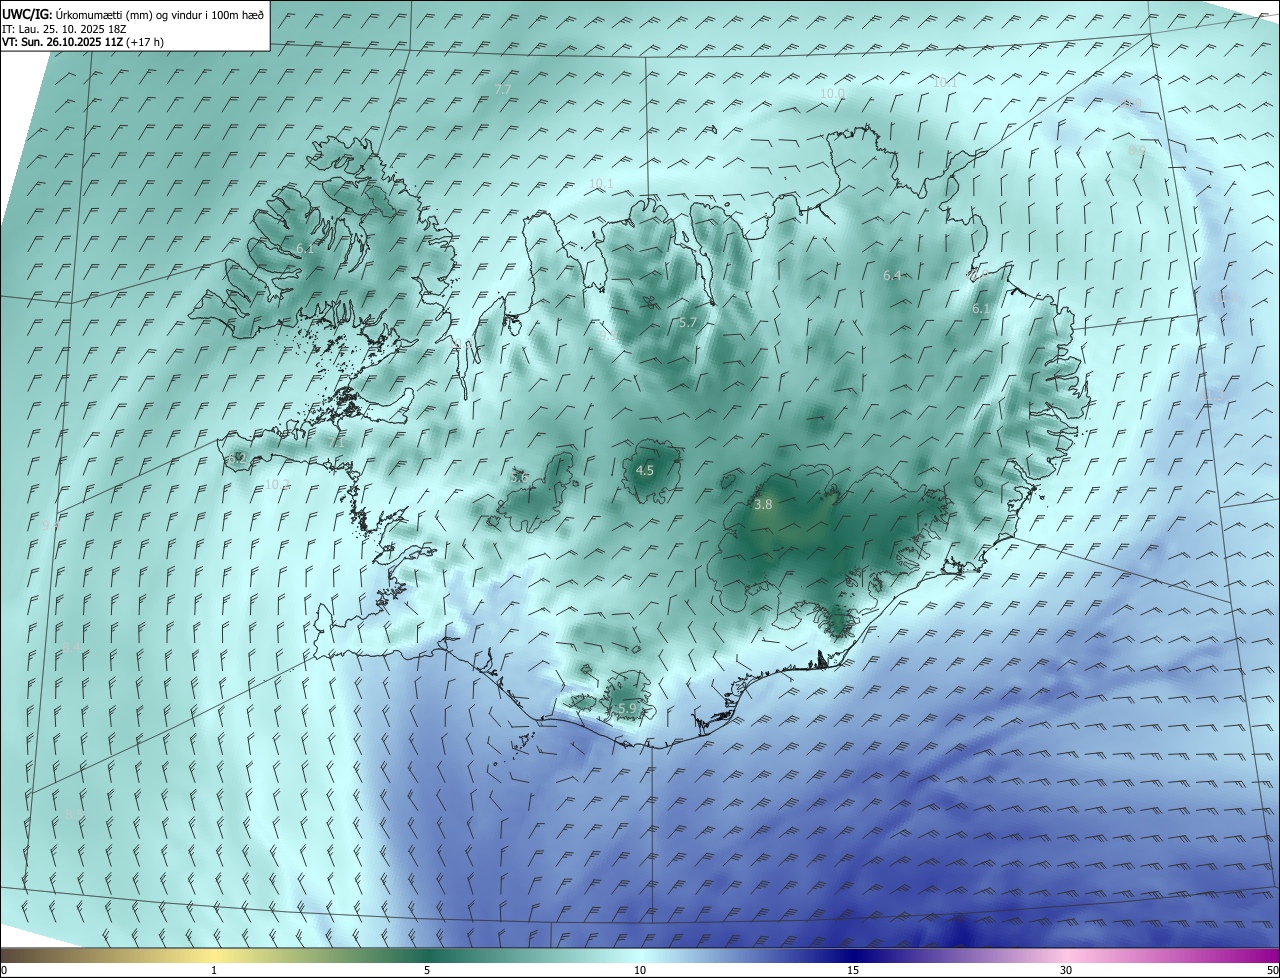1280x978 pixels.
Task: Click the title text 'Úrkomumætti (mm) og vindur í 100m hæð'
Action: 158,14
